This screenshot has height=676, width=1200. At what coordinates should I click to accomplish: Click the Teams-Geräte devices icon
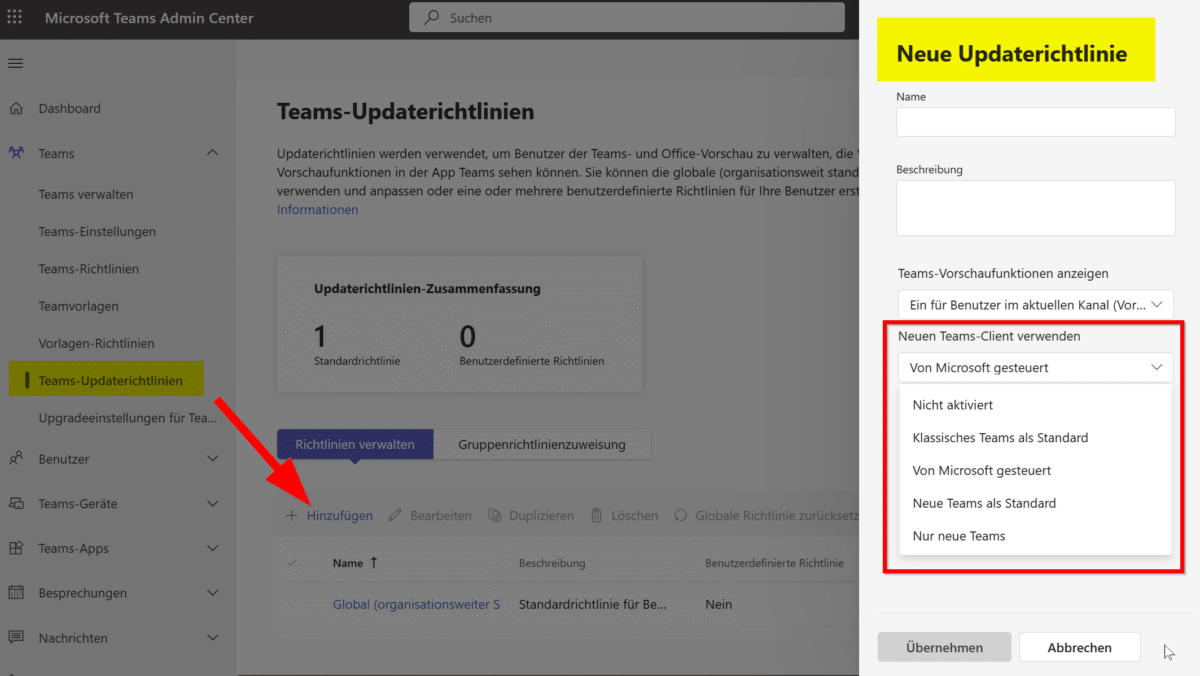[x=16, y=504]
